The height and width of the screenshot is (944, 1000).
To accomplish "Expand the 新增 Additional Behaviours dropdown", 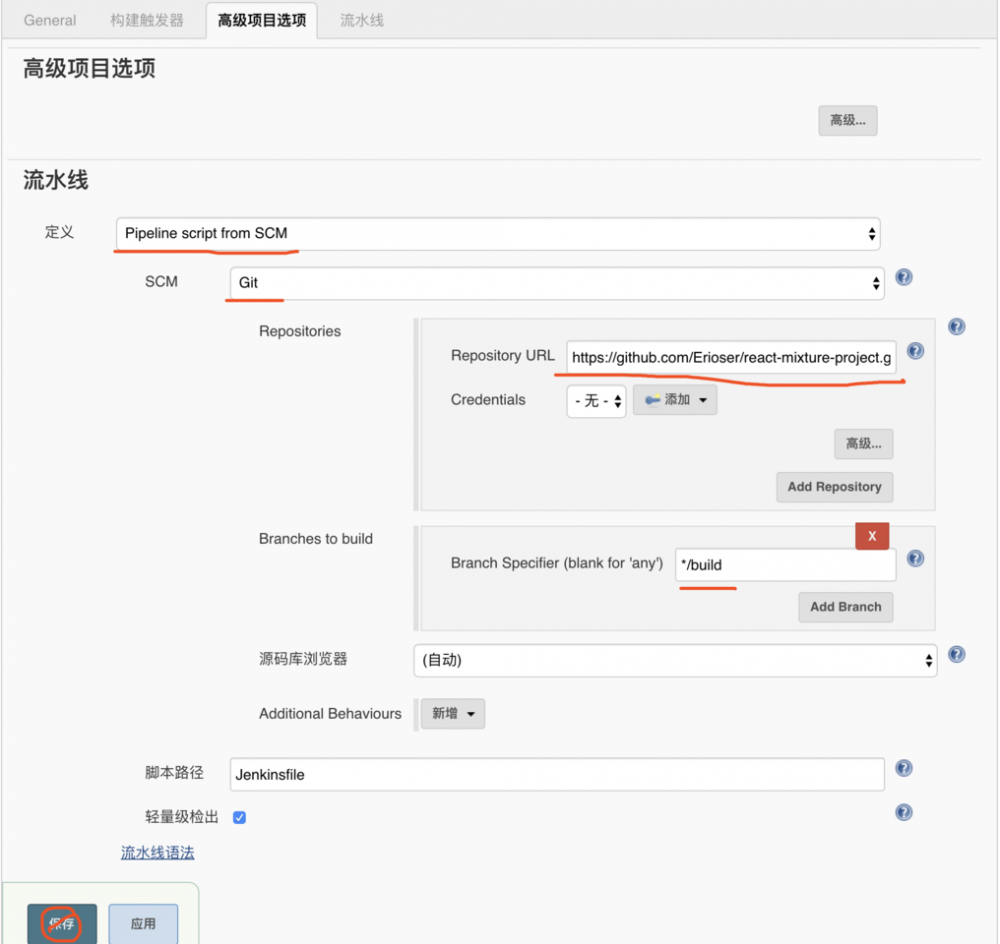I will [453, 714].
